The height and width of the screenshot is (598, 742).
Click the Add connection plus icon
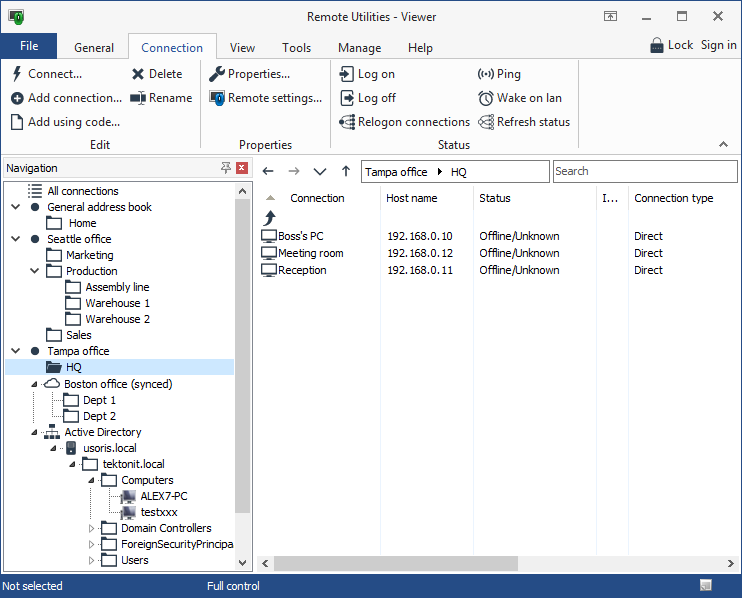17,98
